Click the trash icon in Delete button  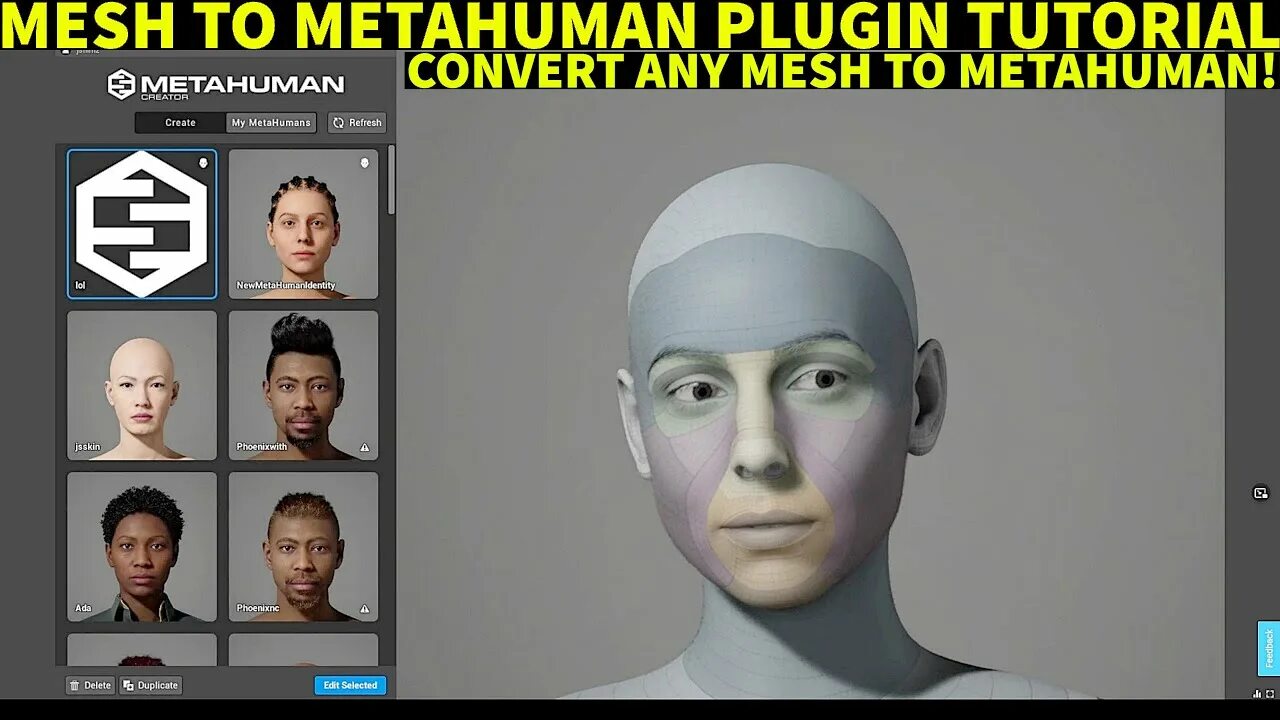click(76, 686)
